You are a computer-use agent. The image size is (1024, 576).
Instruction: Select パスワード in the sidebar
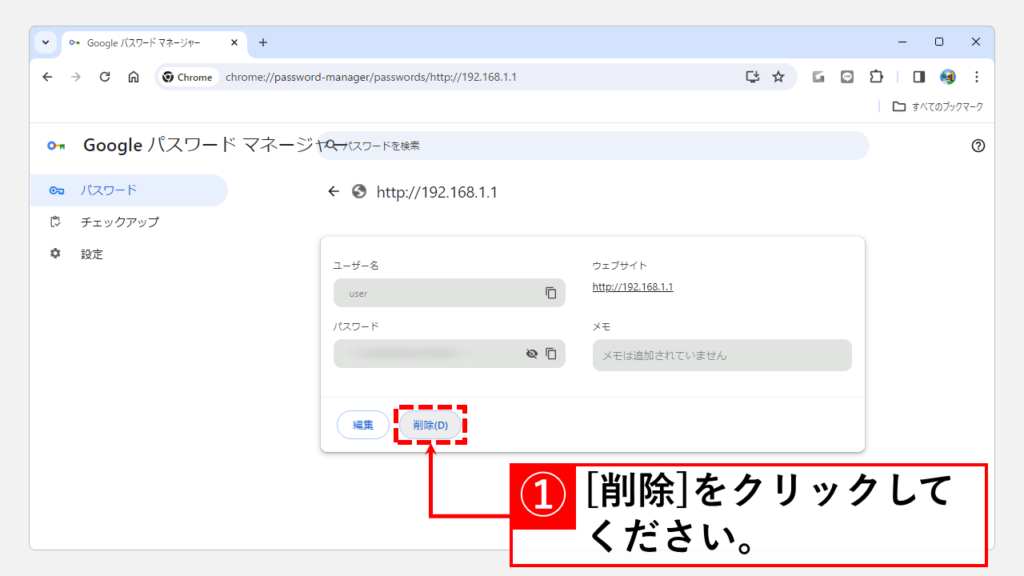(x=108, y=190)
